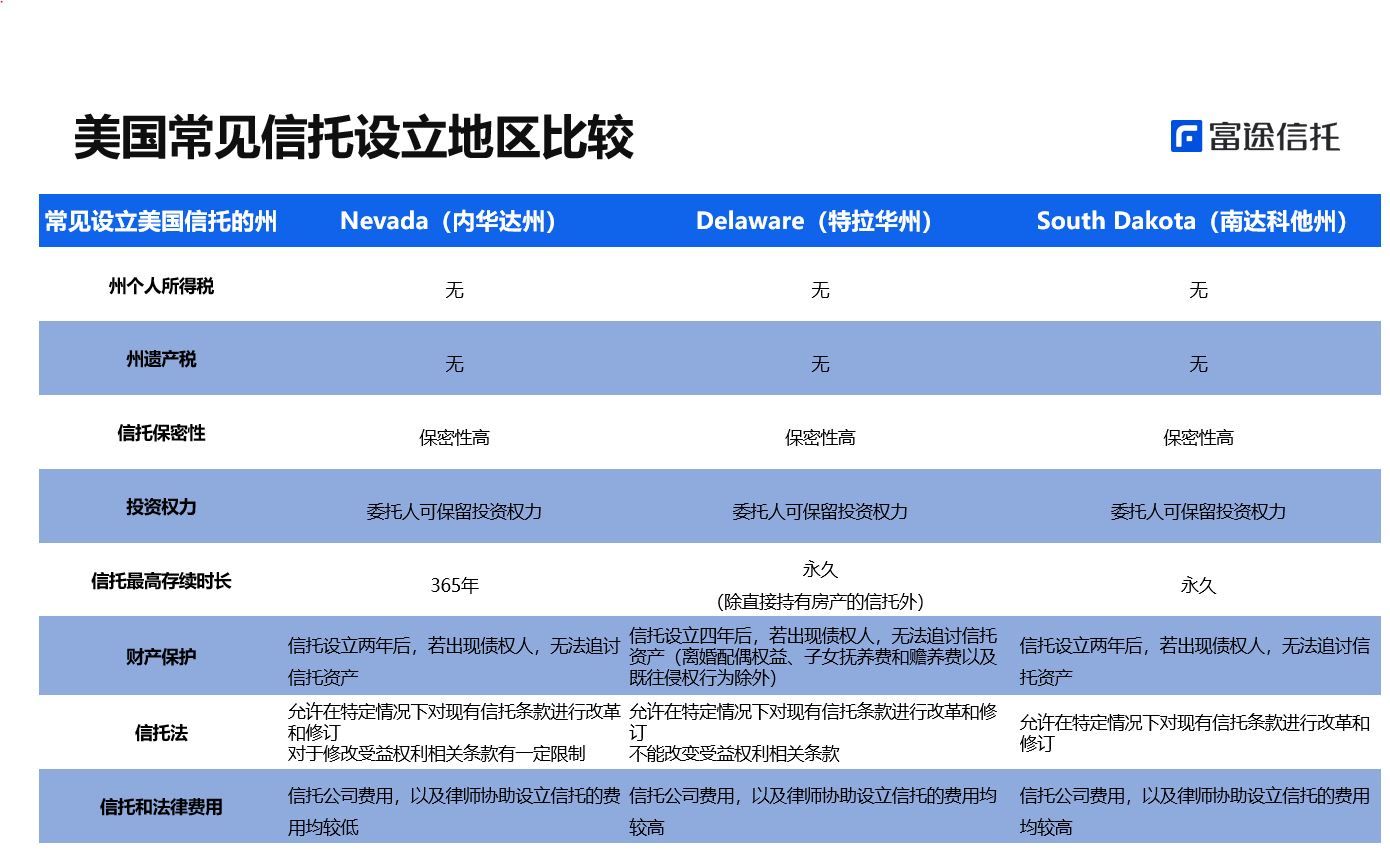Click the row label 州个人所得税
Image resolution: width=1390 pixels, height=850 pixels.
pos(161,286)
